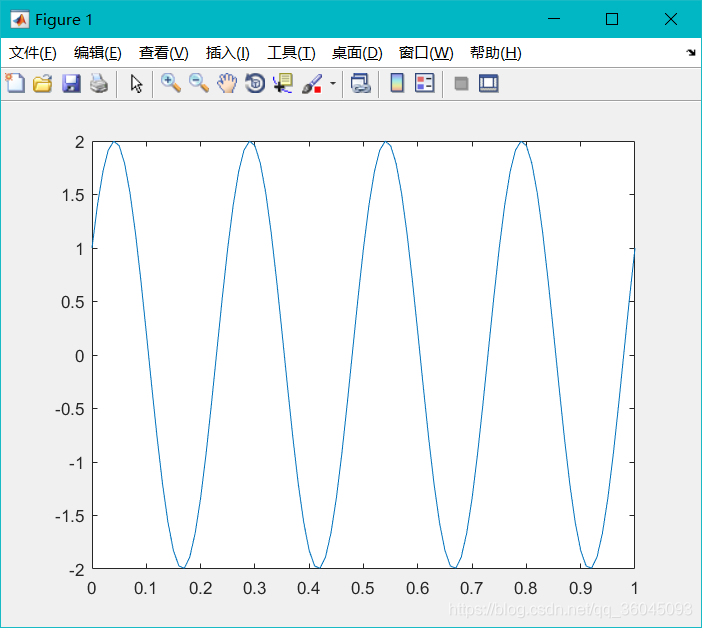702x628 pixels.
Task: Click the dock figure arrow at menu bar right
Action: [690, 53]
